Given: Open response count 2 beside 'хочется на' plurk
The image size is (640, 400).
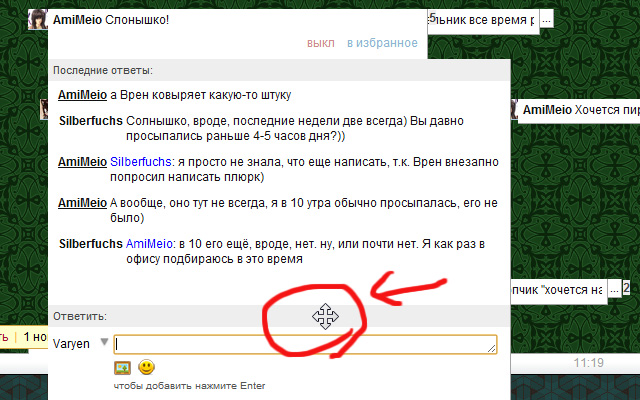Looking at the screenshot, I should click(x=626, y=288).
